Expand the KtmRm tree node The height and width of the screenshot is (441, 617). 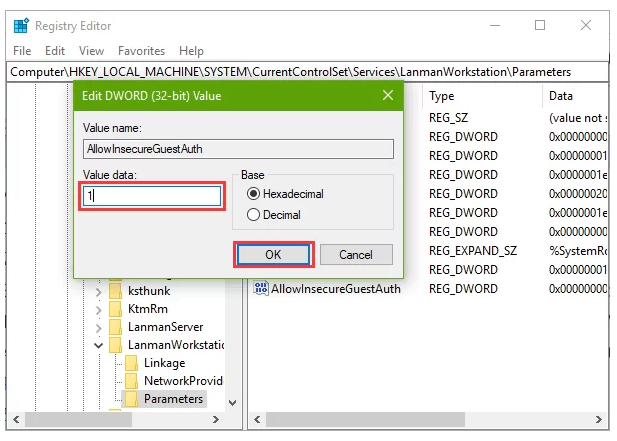coord(98,310)
